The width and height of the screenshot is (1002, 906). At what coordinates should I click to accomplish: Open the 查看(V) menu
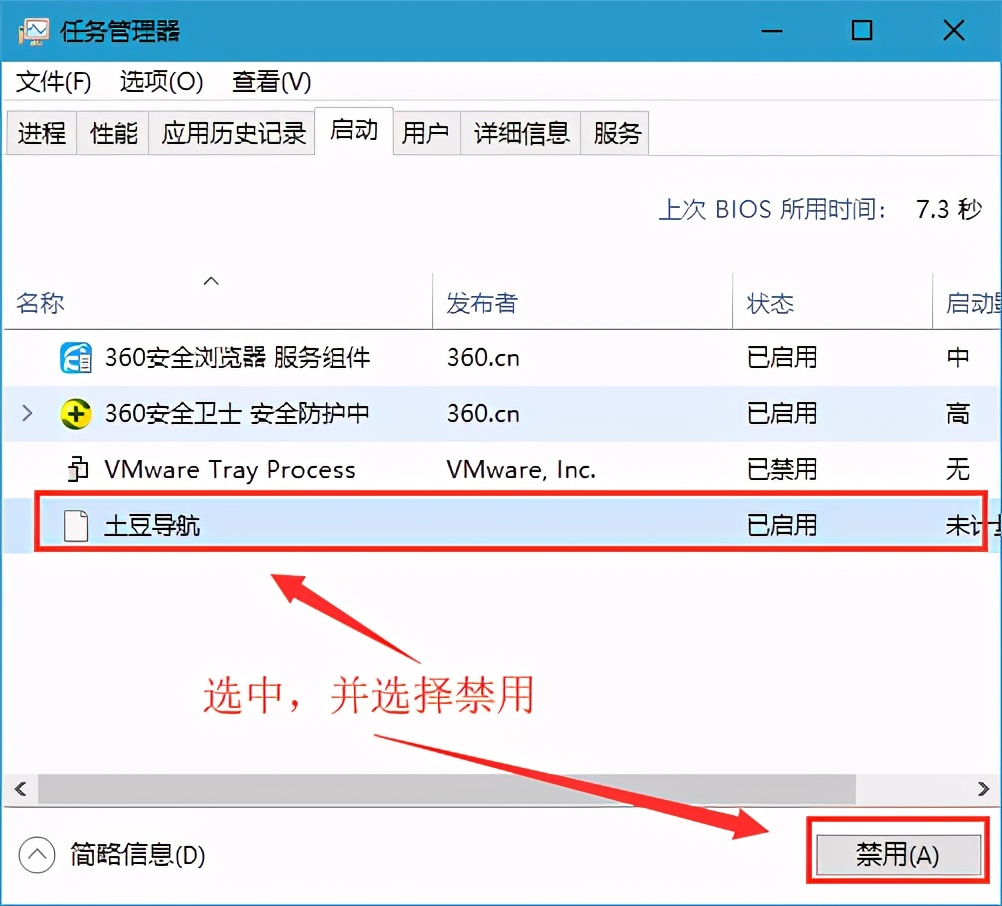[x=272, y=82]
